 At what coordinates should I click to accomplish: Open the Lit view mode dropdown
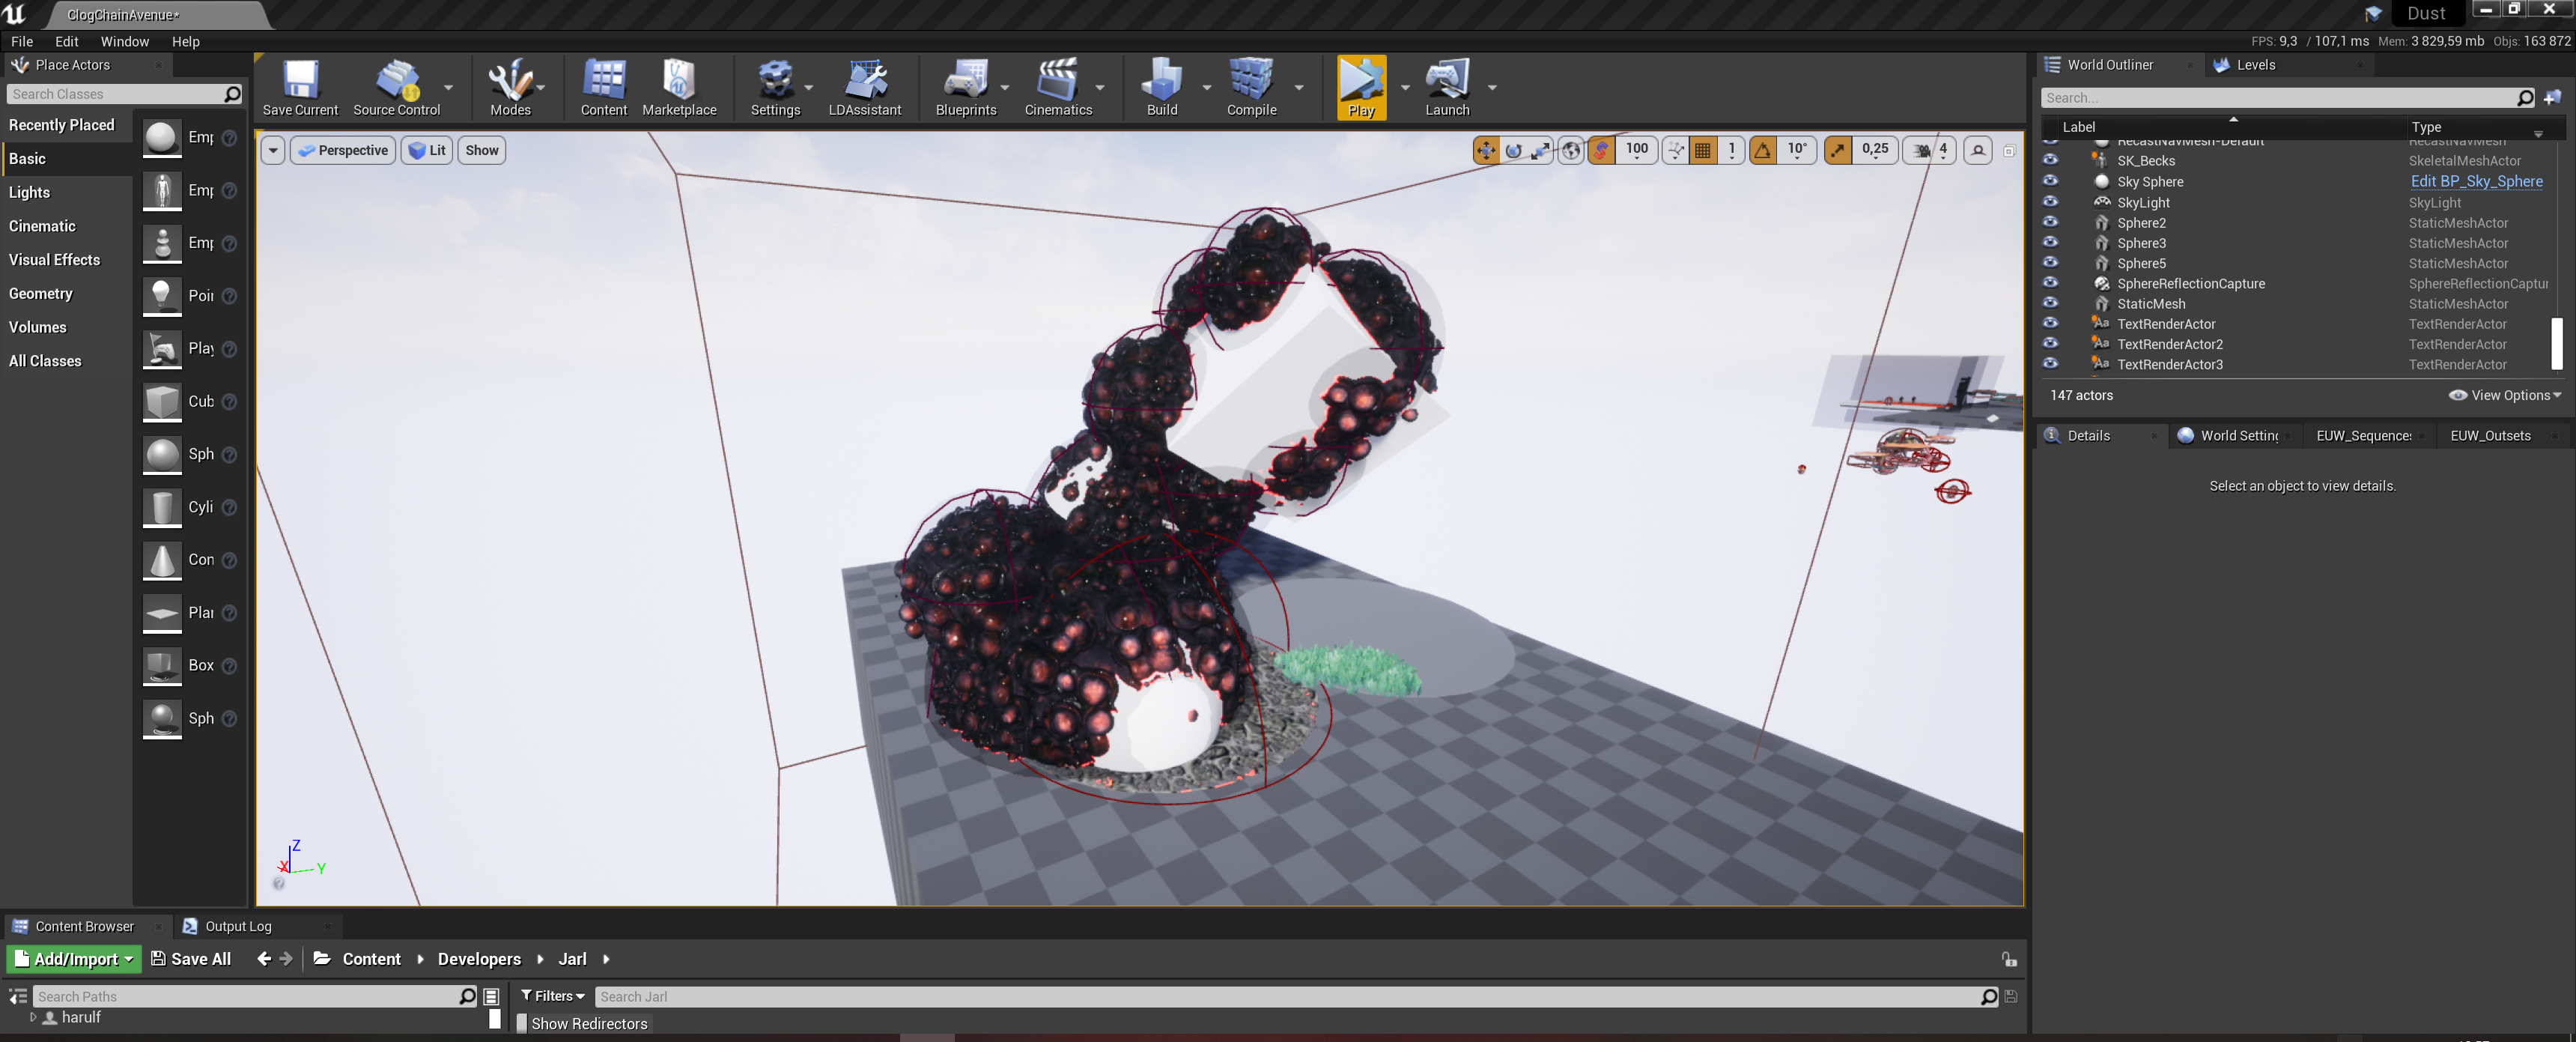coord(427,150)
